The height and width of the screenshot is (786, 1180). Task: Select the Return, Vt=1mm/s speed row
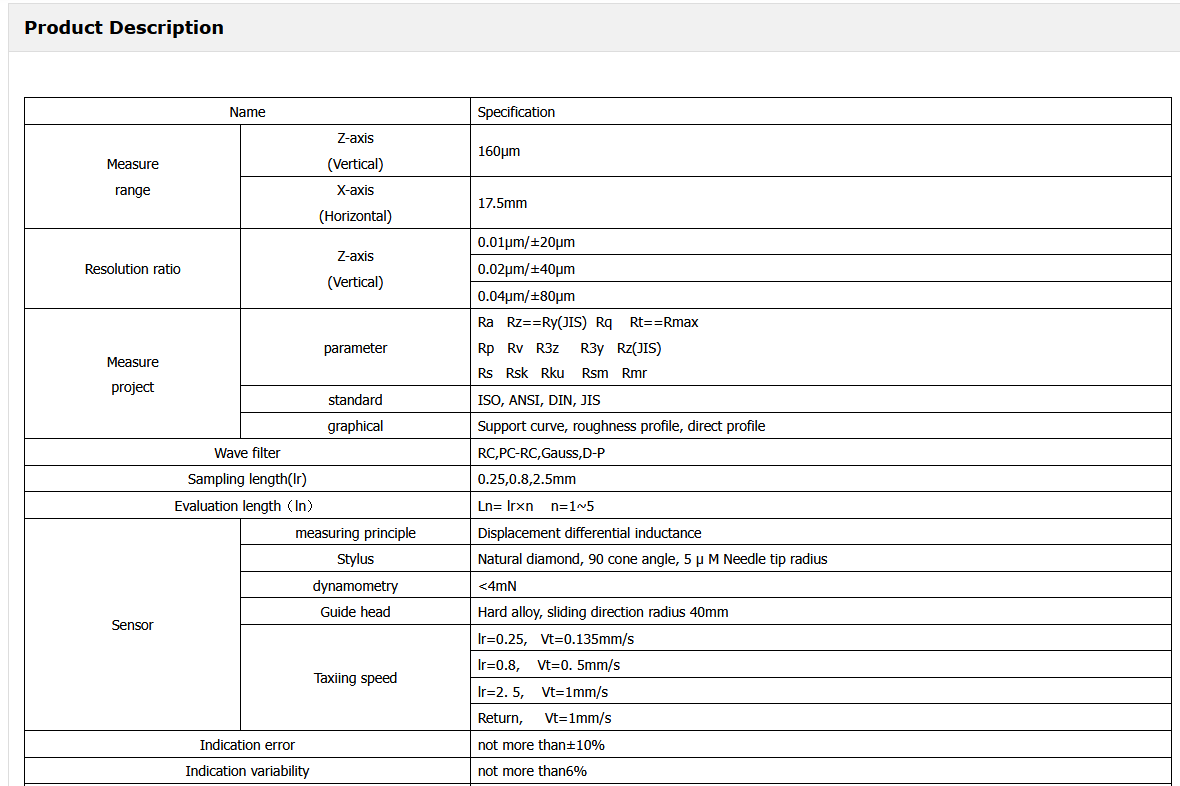(x=544, y=718)
